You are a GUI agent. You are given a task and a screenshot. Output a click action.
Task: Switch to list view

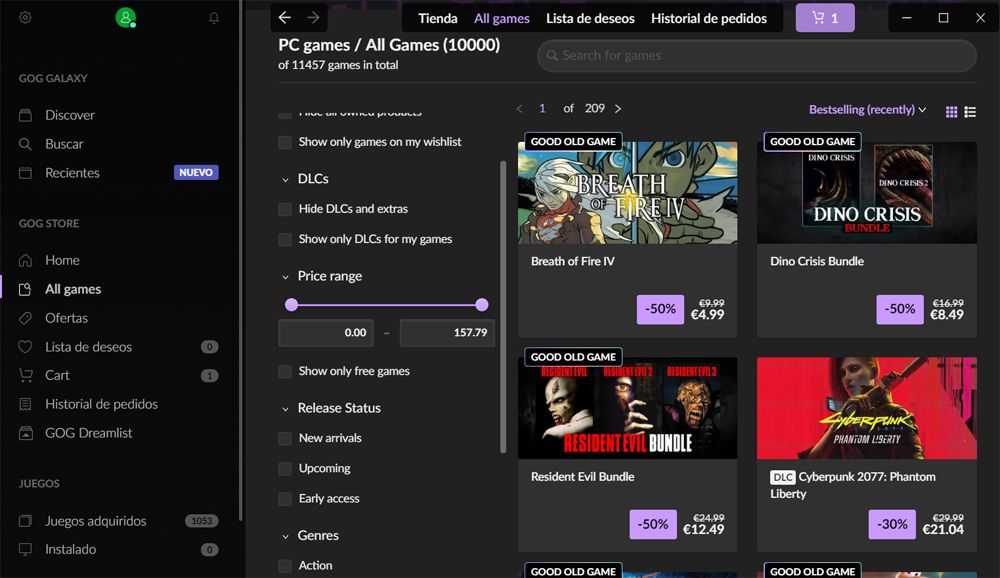click(970, 112)
